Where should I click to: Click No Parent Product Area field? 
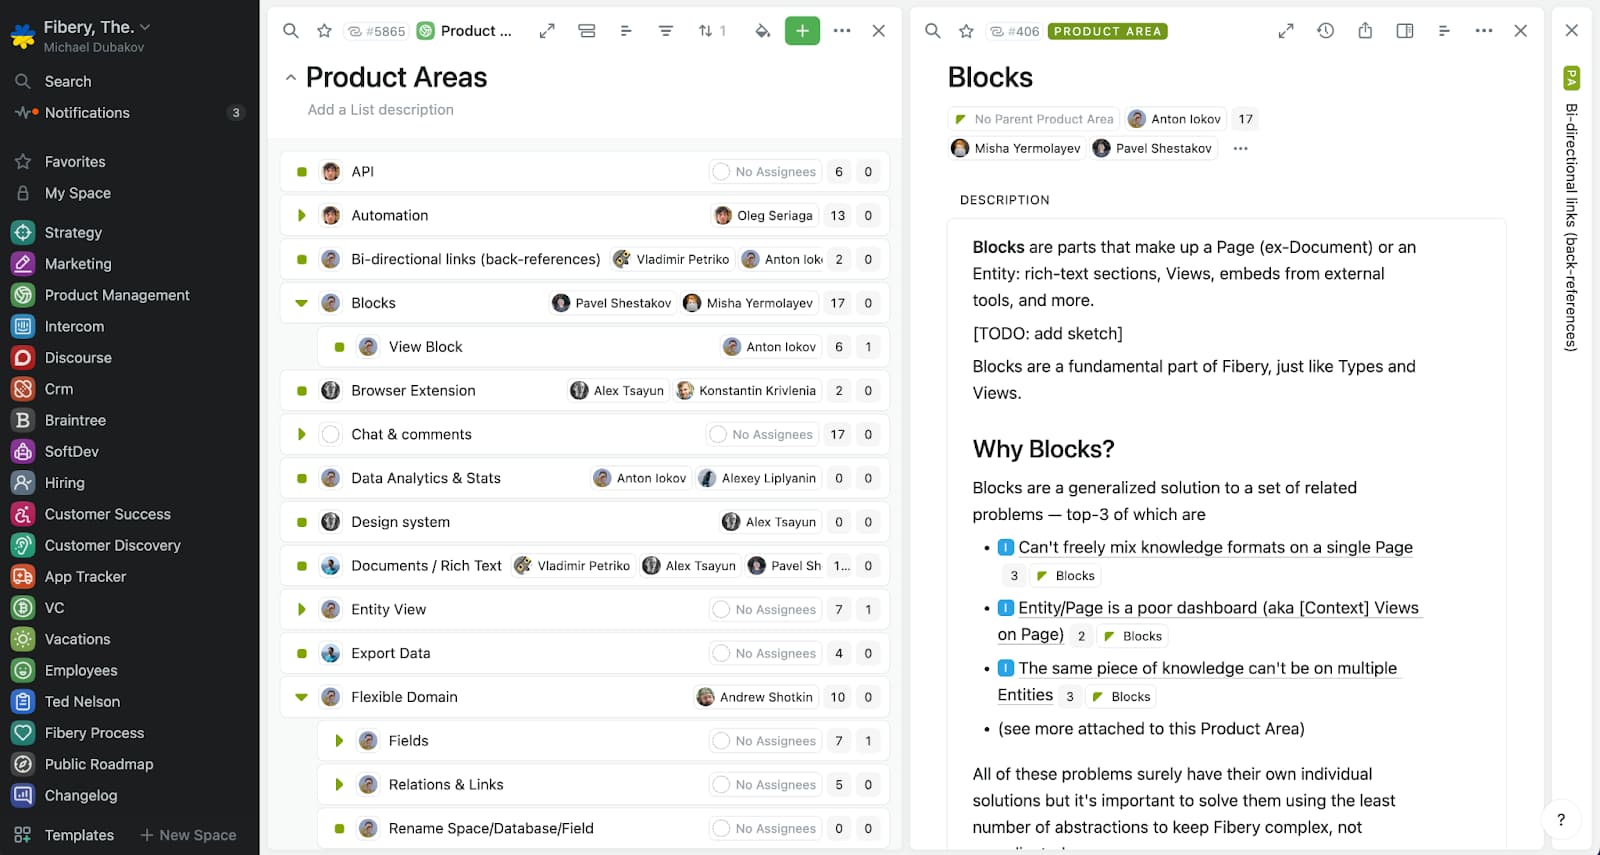1034,119
